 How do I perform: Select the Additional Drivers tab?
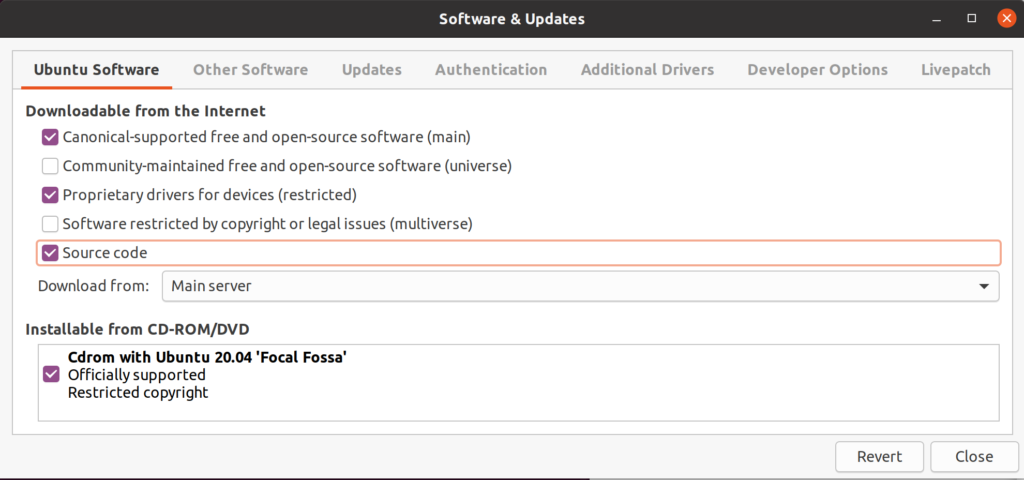click(647, 70)
